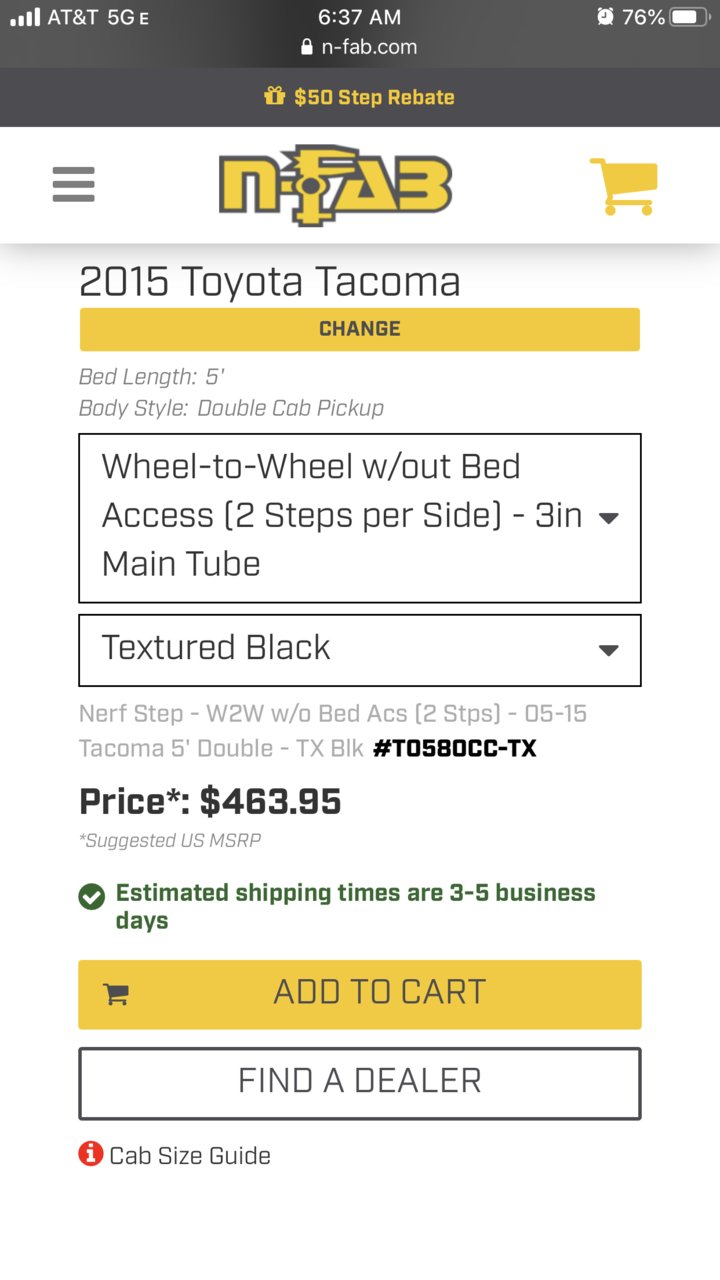
Task: Tap the battery indicator in status bar
Action: point(689,17)
